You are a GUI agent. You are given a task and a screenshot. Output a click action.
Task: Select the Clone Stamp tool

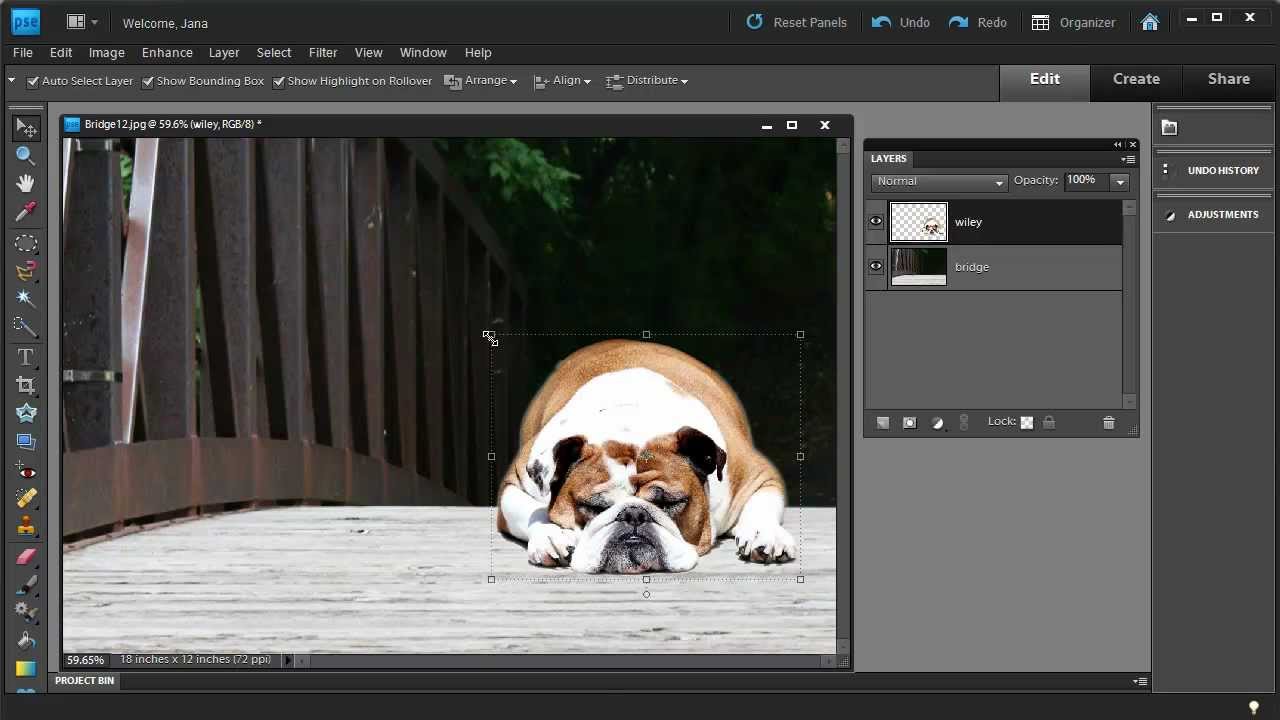(26, 527)
